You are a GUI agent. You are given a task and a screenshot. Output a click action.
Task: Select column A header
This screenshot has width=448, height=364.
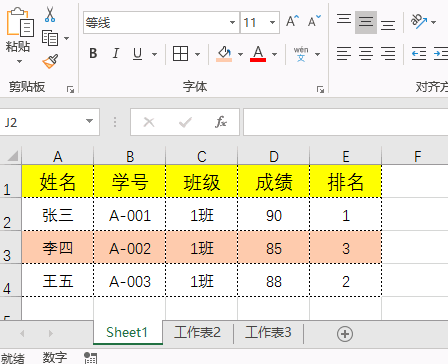(x=58, y=156)
